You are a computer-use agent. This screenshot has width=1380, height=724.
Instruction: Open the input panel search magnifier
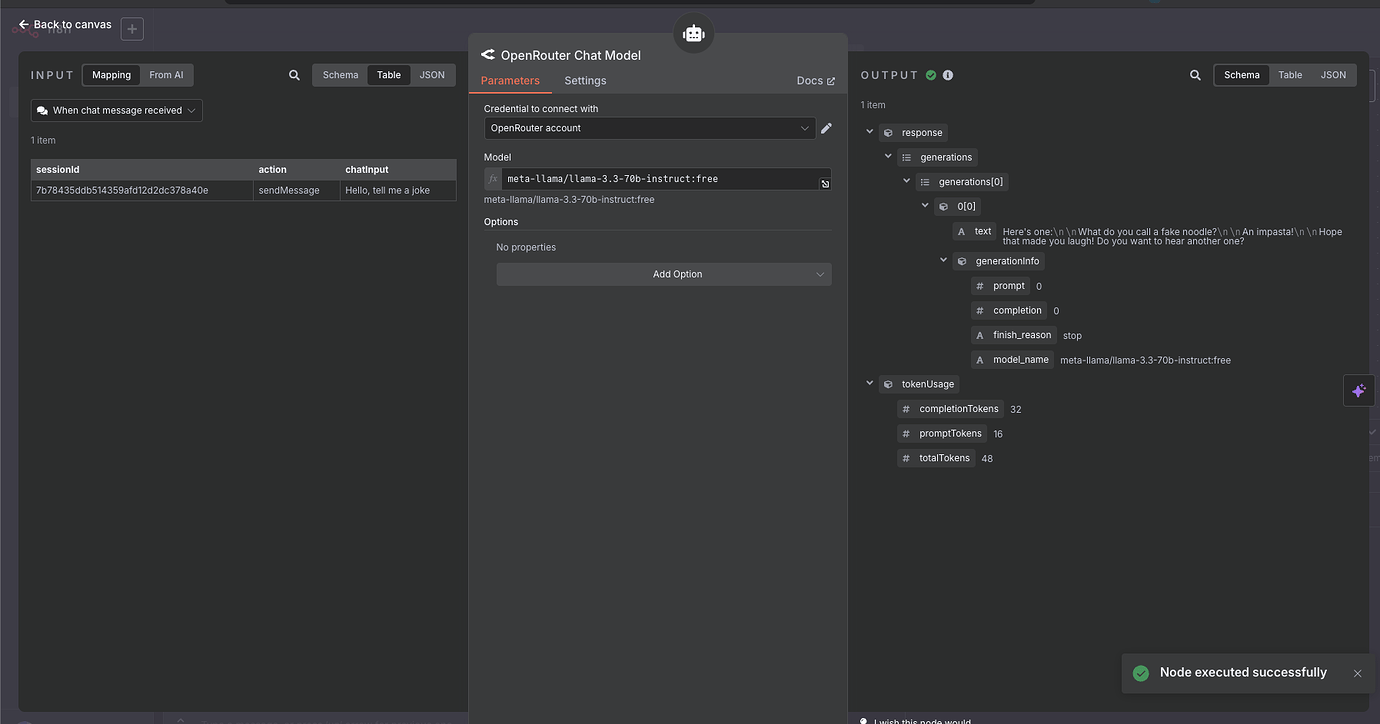click(294, 74)
